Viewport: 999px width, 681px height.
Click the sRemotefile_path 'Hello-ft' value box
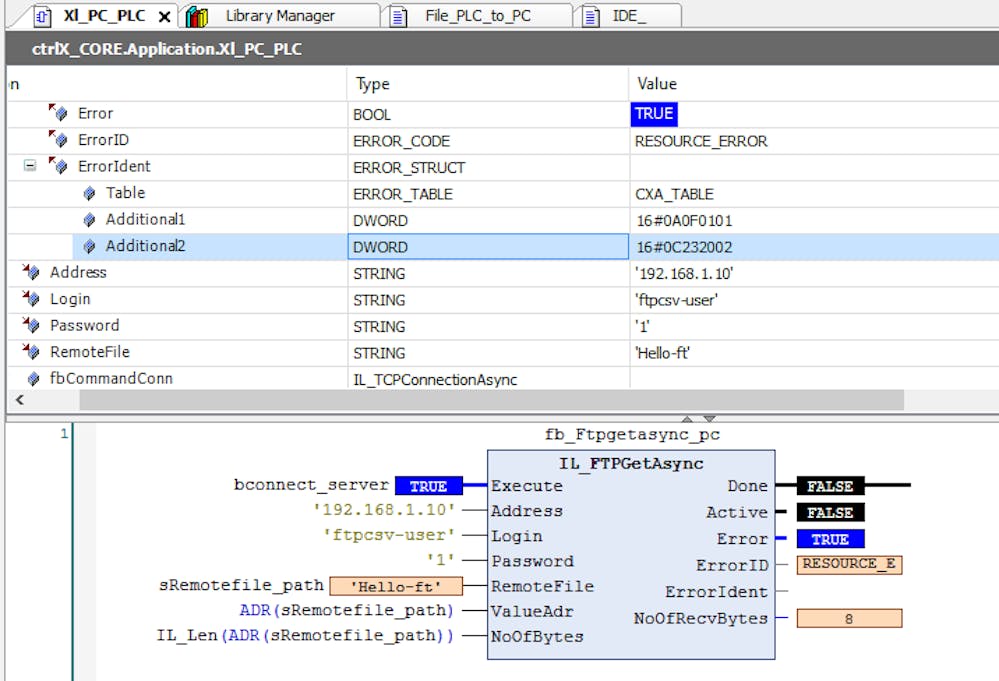click(394, 587)
